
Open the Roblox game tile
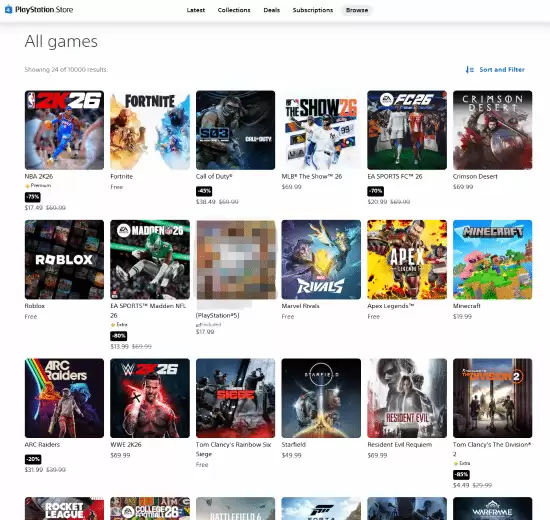(64, 260)
